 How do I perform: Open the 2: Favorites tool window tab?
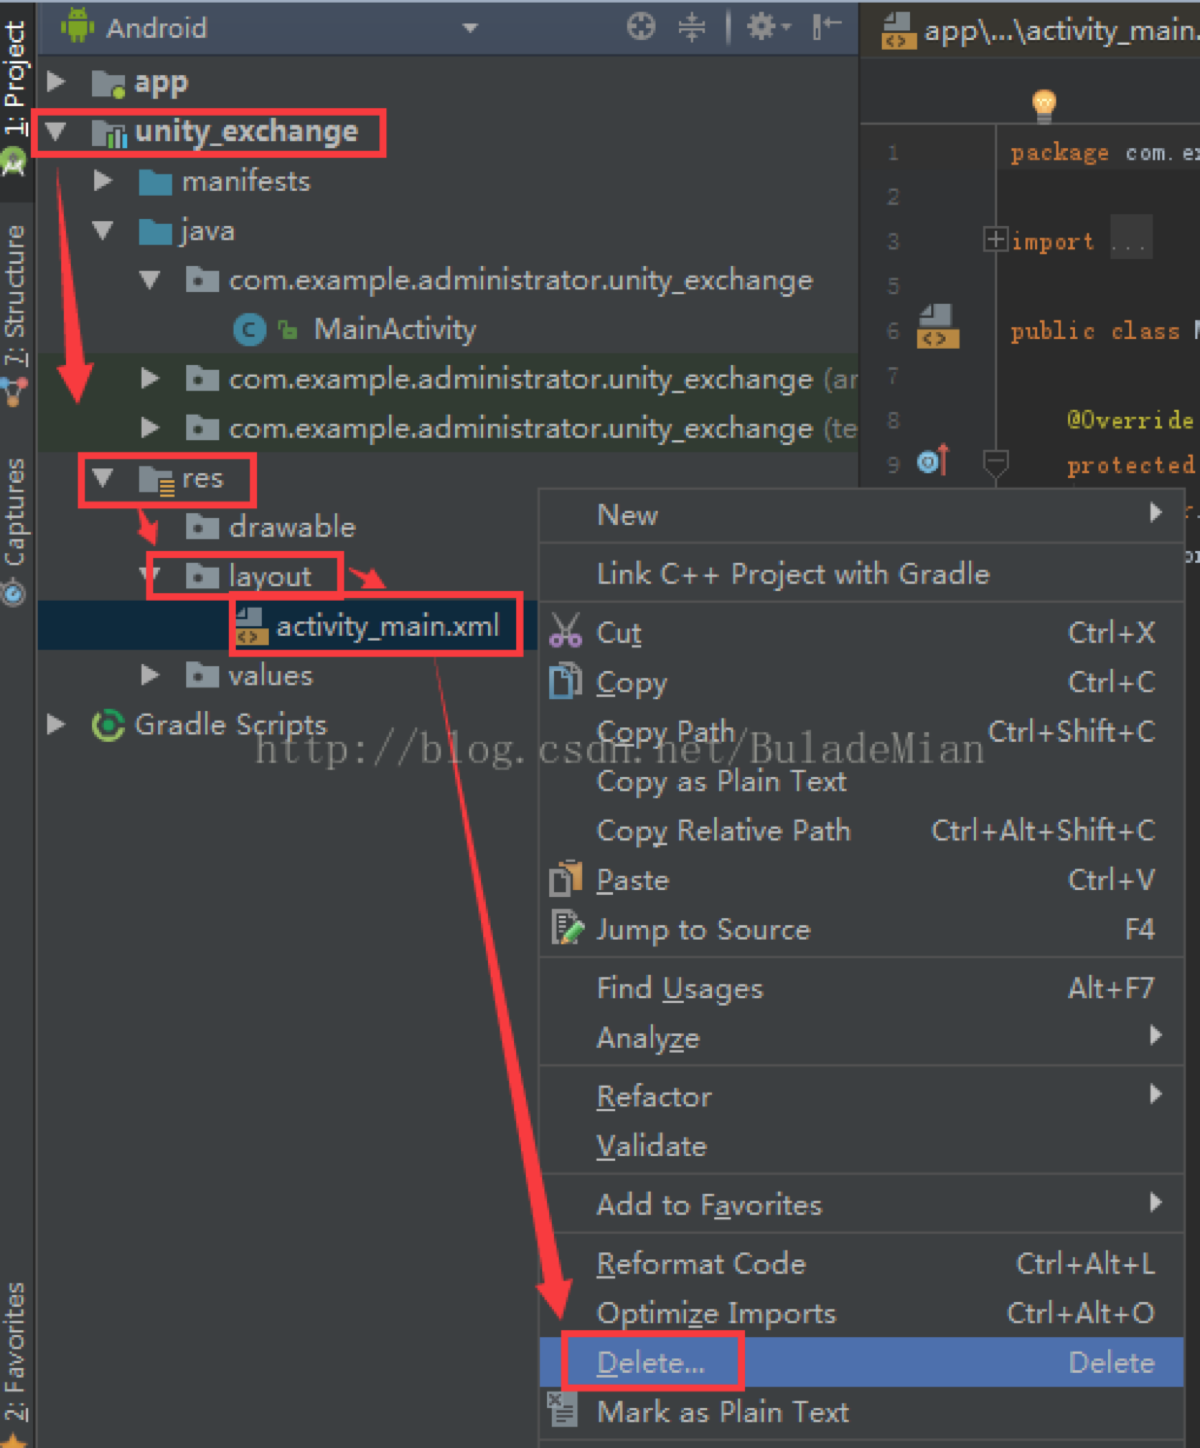[x=15, y=1352]
